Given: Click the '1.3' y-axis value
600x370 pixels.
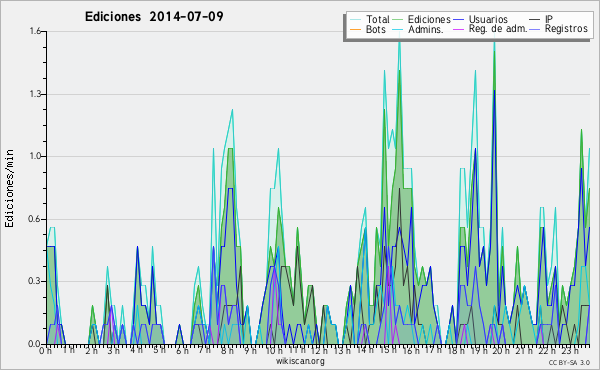Looking at the screenshot, I should click(x=35, y=94).
